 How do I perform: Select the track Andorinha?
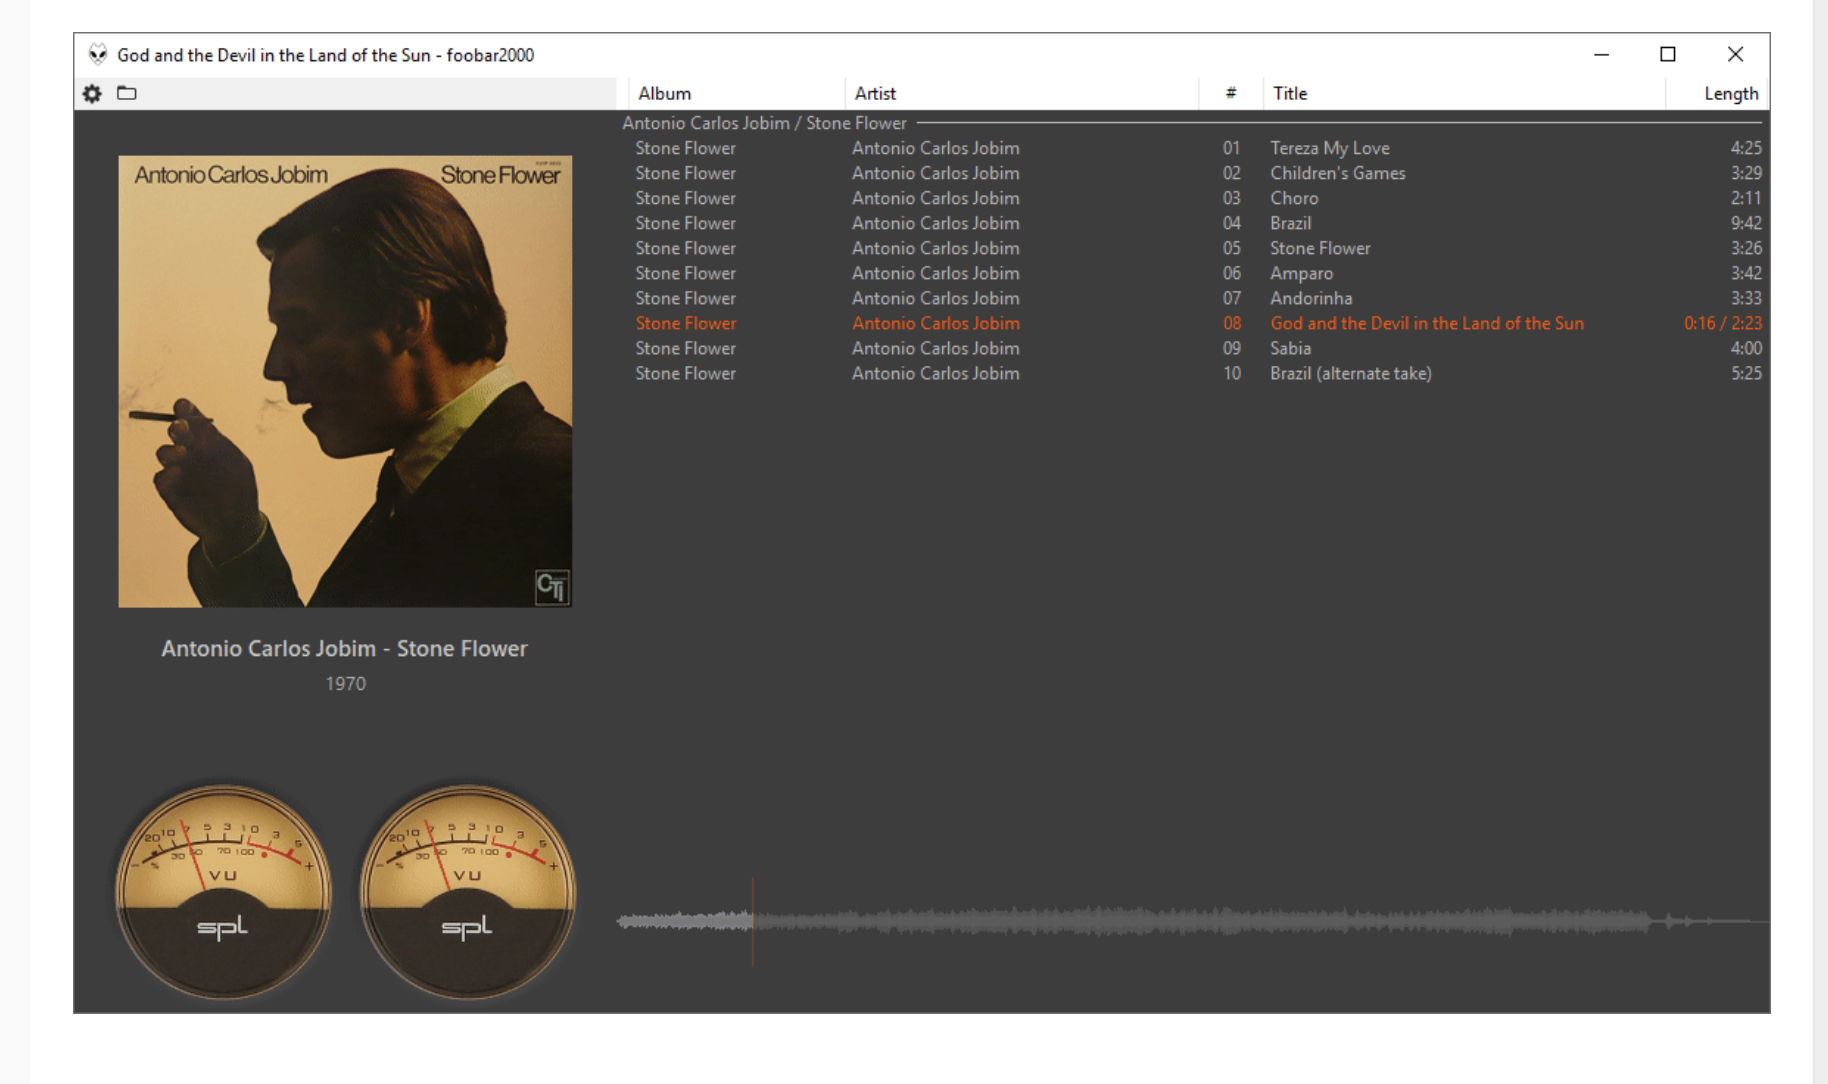coord(1193,298)
